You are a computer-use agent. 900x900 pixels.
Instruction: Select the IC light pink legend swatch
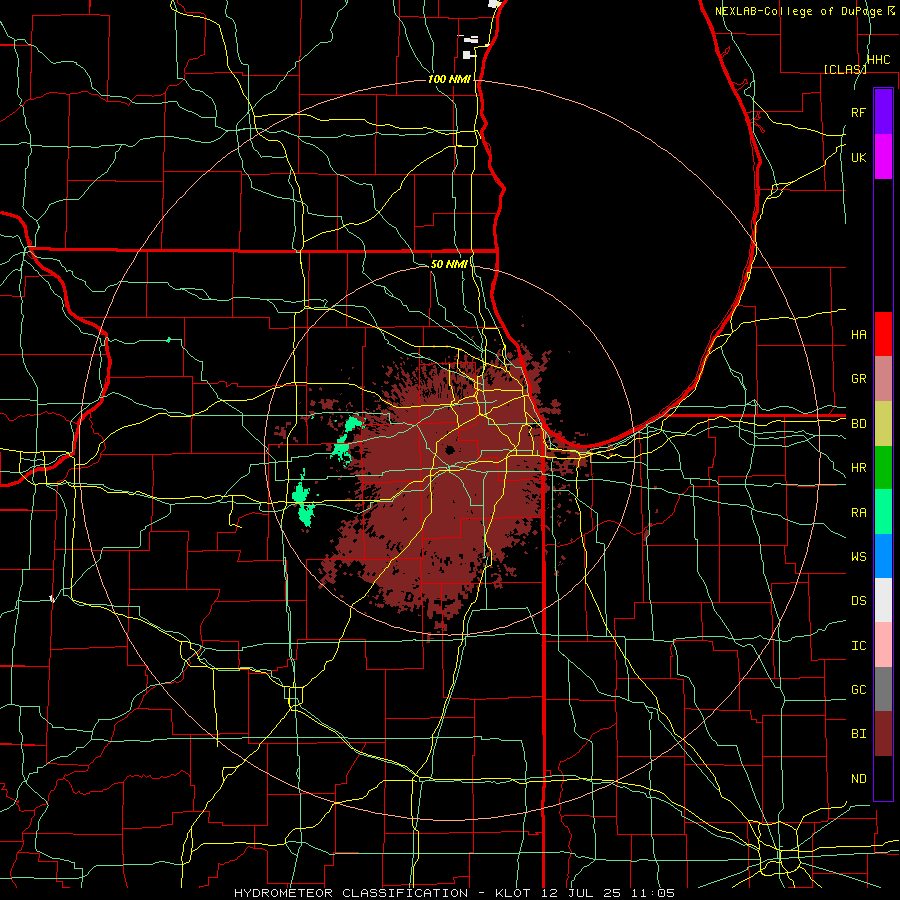click(x=883, y=645)
